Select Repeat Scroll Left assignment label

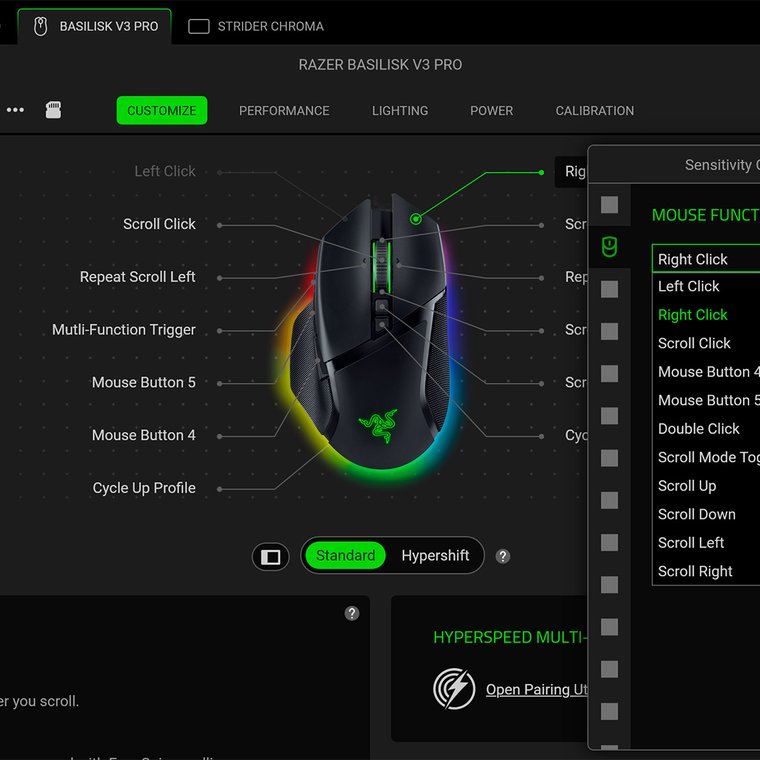[x=137, y=277]
